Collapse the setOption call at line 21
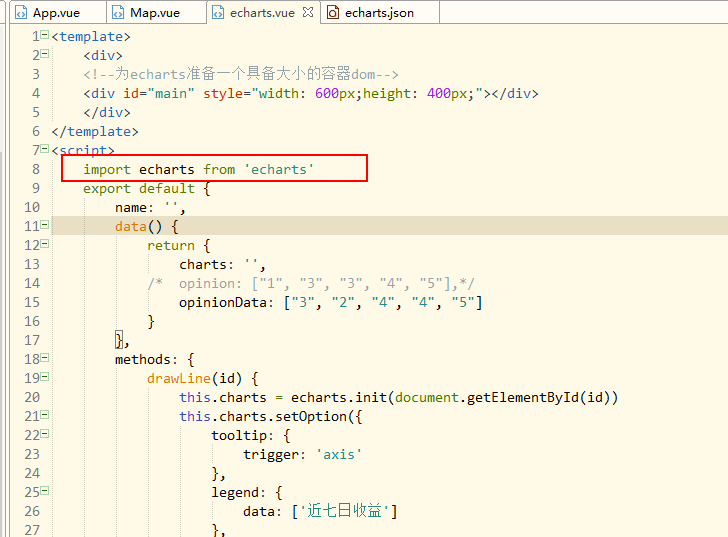The width and height of the screenshot is (728, 537). click(x=45, y=415)
